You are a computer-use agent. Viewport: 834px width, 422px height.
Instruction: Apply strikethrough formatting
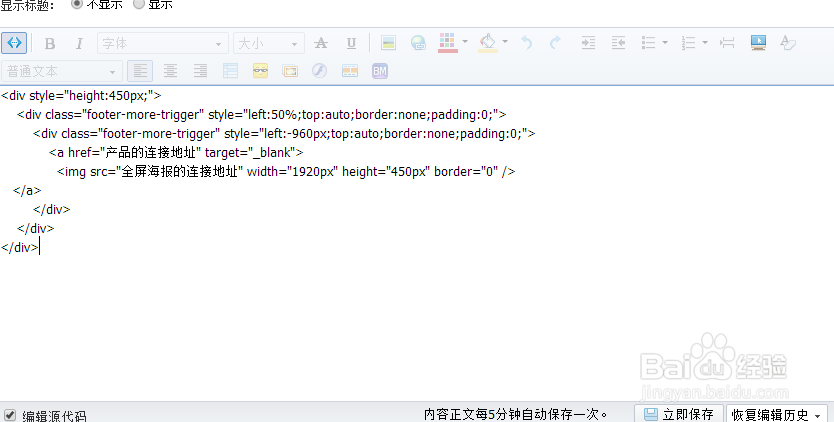(321, 43)
